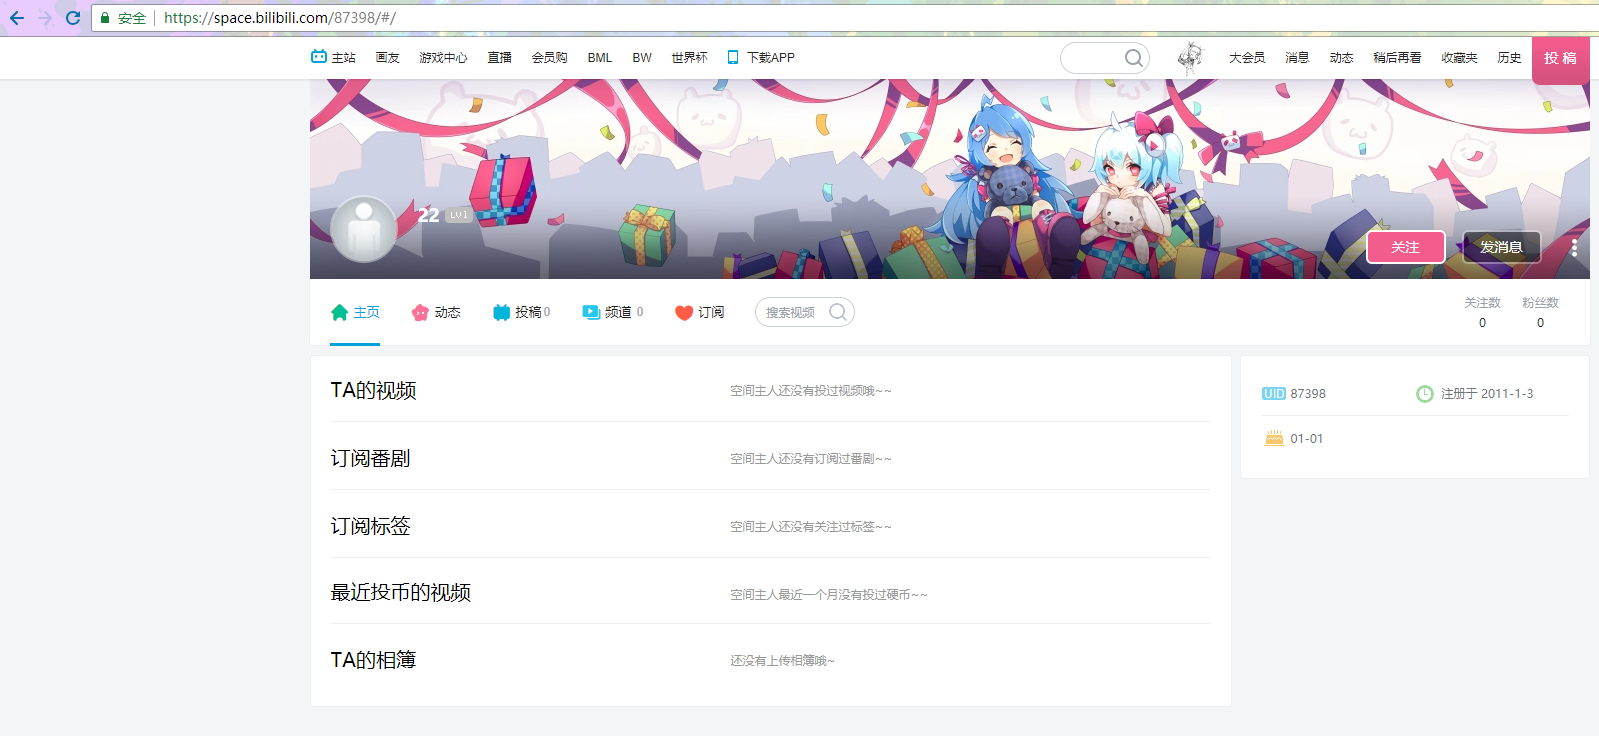Open the 订阅 subscriptions tab
Image resolution: width=1599 pixels, height=736 pixels.
click(x=699, y=312)
